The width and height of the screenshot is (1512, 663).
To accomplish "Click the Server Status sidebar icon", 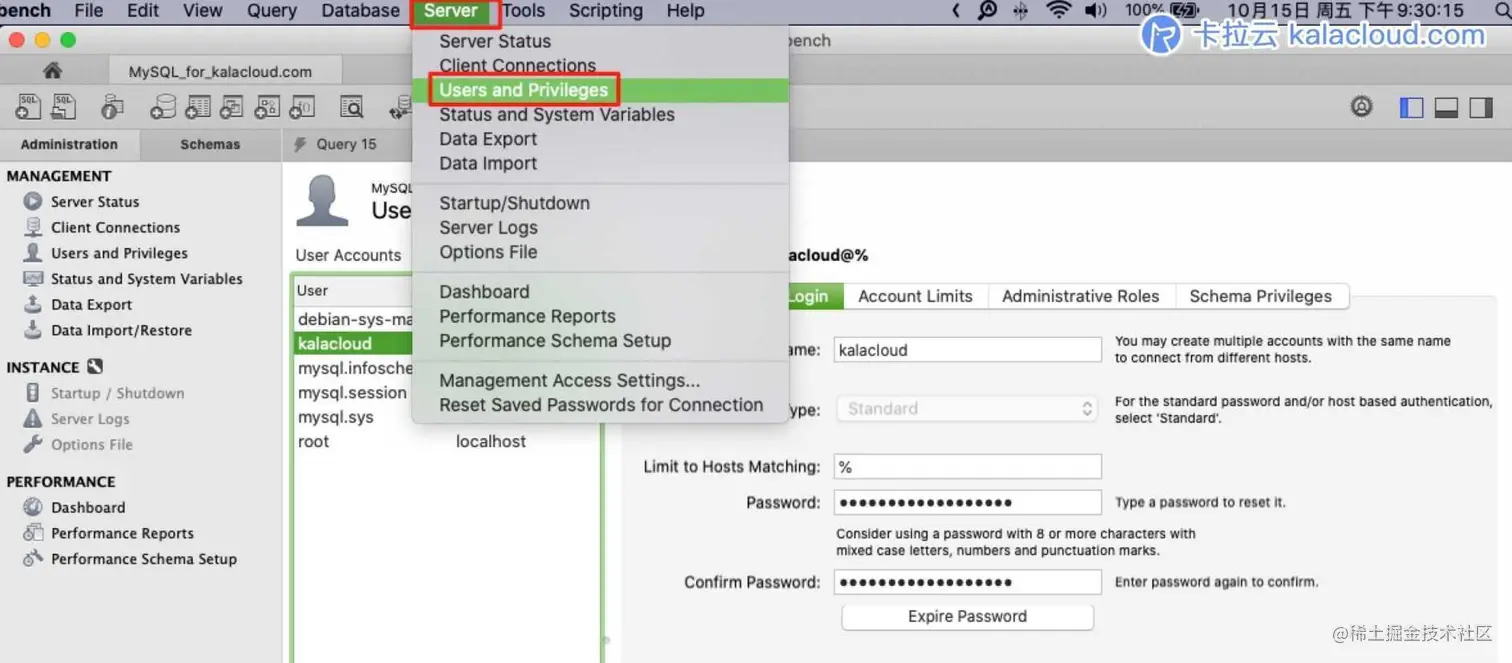I will pyautogui.click(x=33, y=201).
